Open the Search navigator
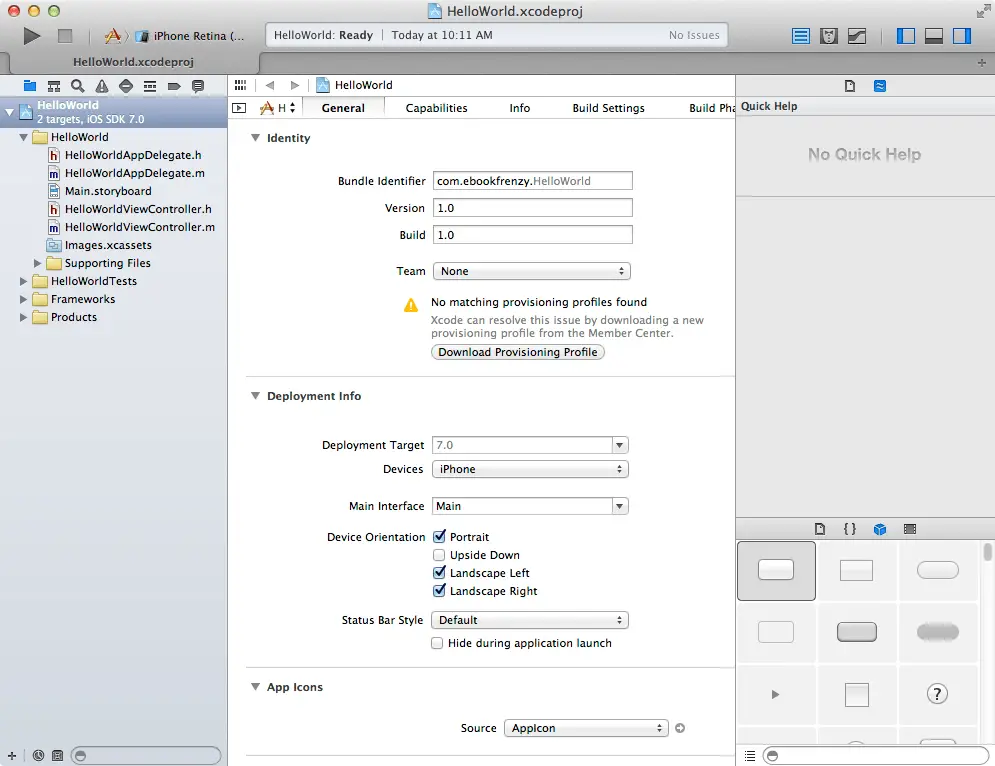 click(x=77, y=86)
